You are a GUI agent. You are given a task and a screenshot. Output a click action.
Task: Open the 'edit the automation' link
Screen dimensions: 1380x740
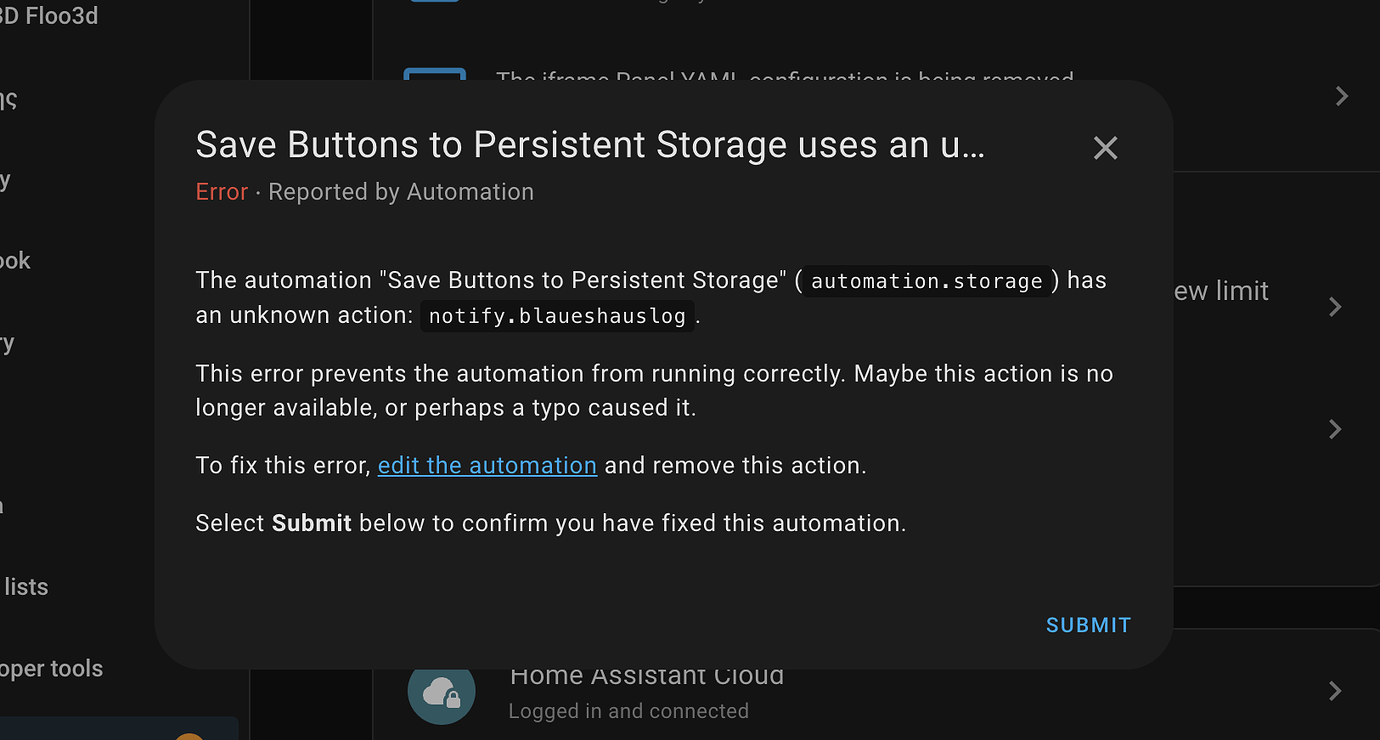coord(487,465)
